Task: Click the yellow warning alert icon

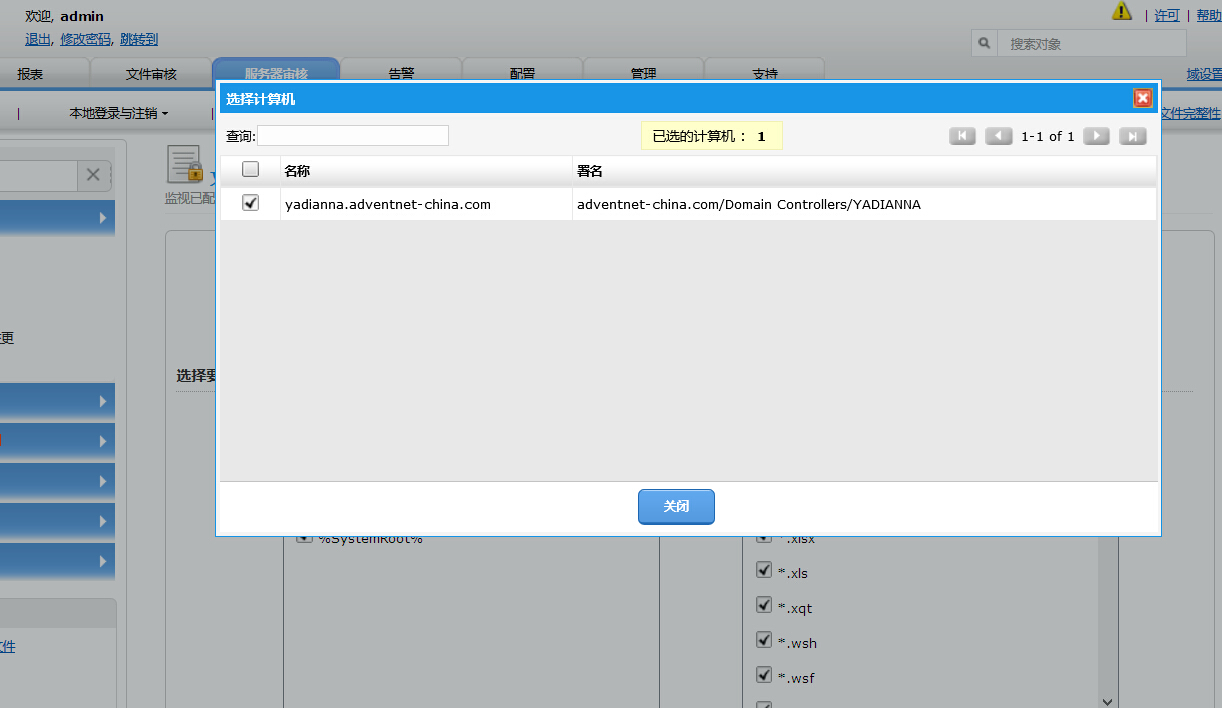Action: pyautogui.click(x=1122, y=12)
